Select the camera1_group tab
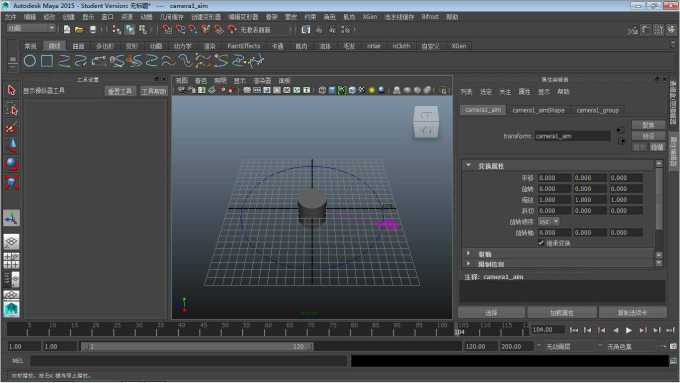The image size is (680, 383). coord(597,110)
